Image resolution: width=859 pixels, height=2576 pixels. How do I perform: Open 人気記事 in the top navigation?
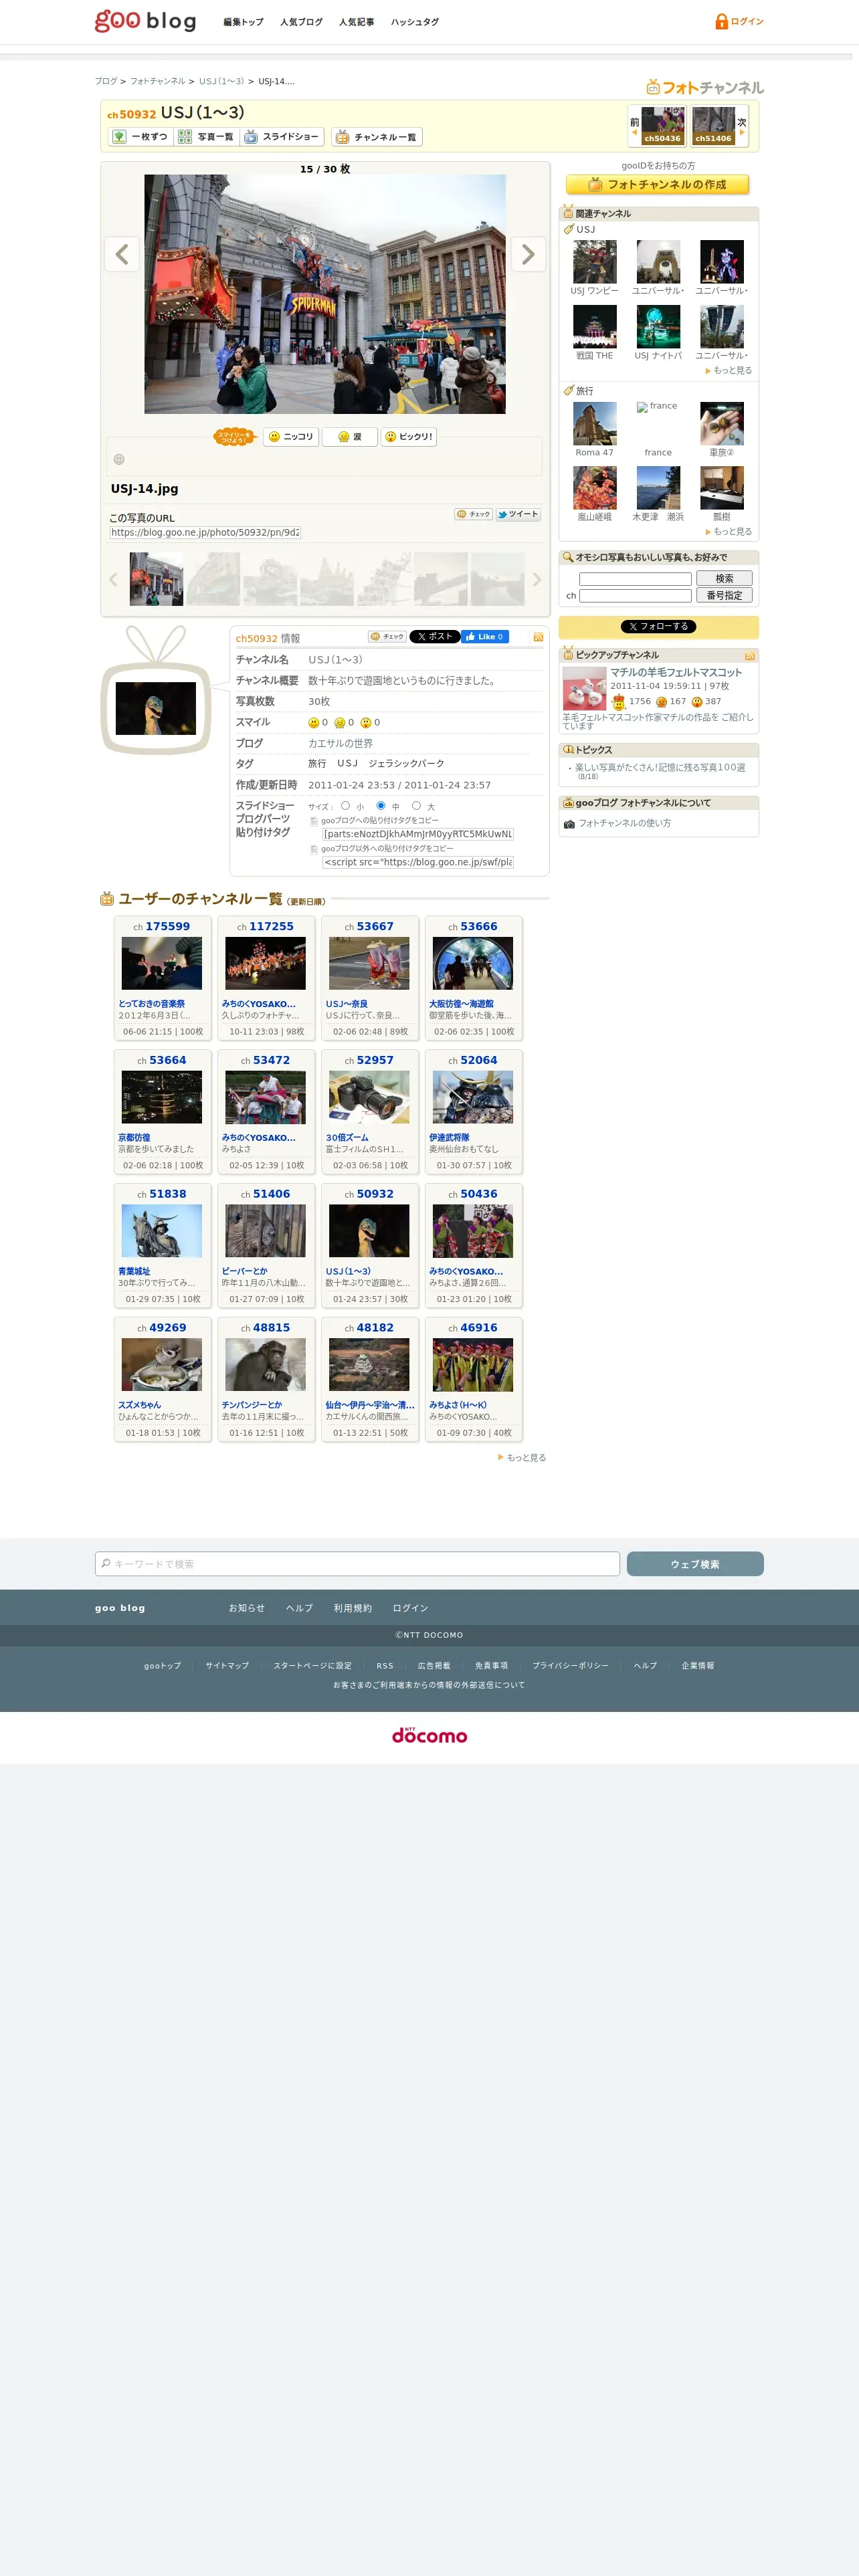356,22
